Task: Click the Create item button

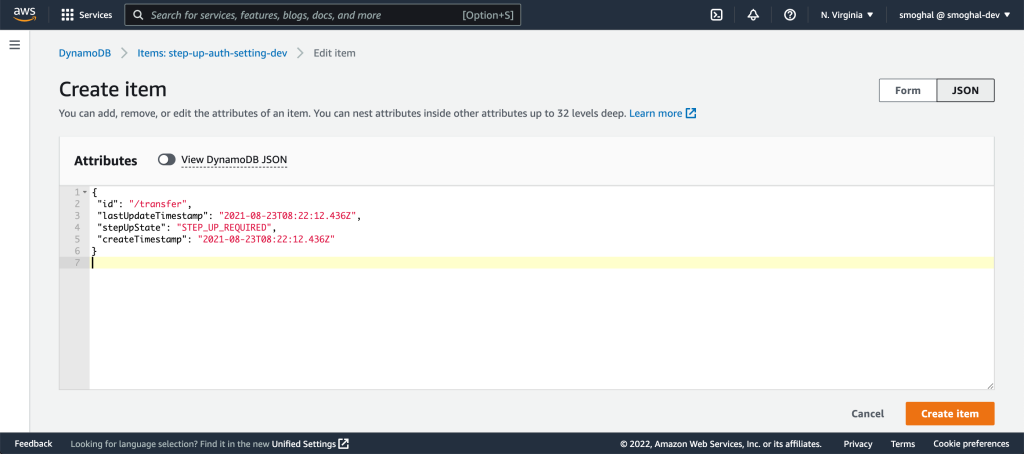Action: coord(950,413)
